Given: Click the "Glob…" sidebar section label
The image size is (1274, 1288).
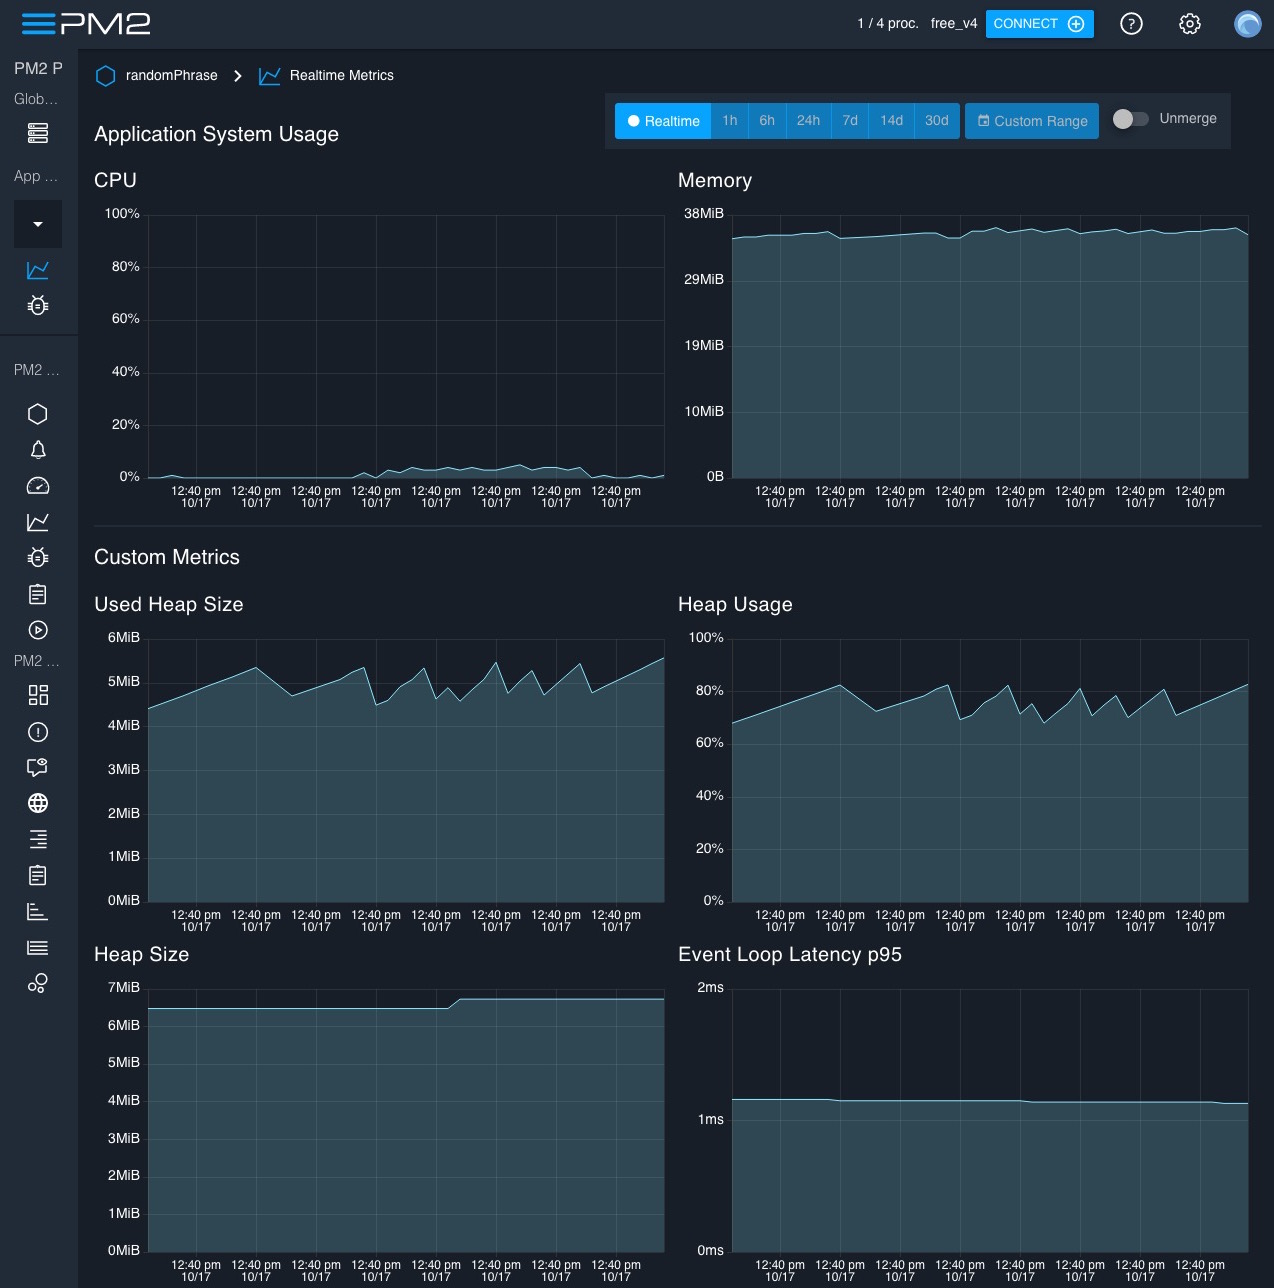Looking at the screenshot, I should [x=36, y=99].
